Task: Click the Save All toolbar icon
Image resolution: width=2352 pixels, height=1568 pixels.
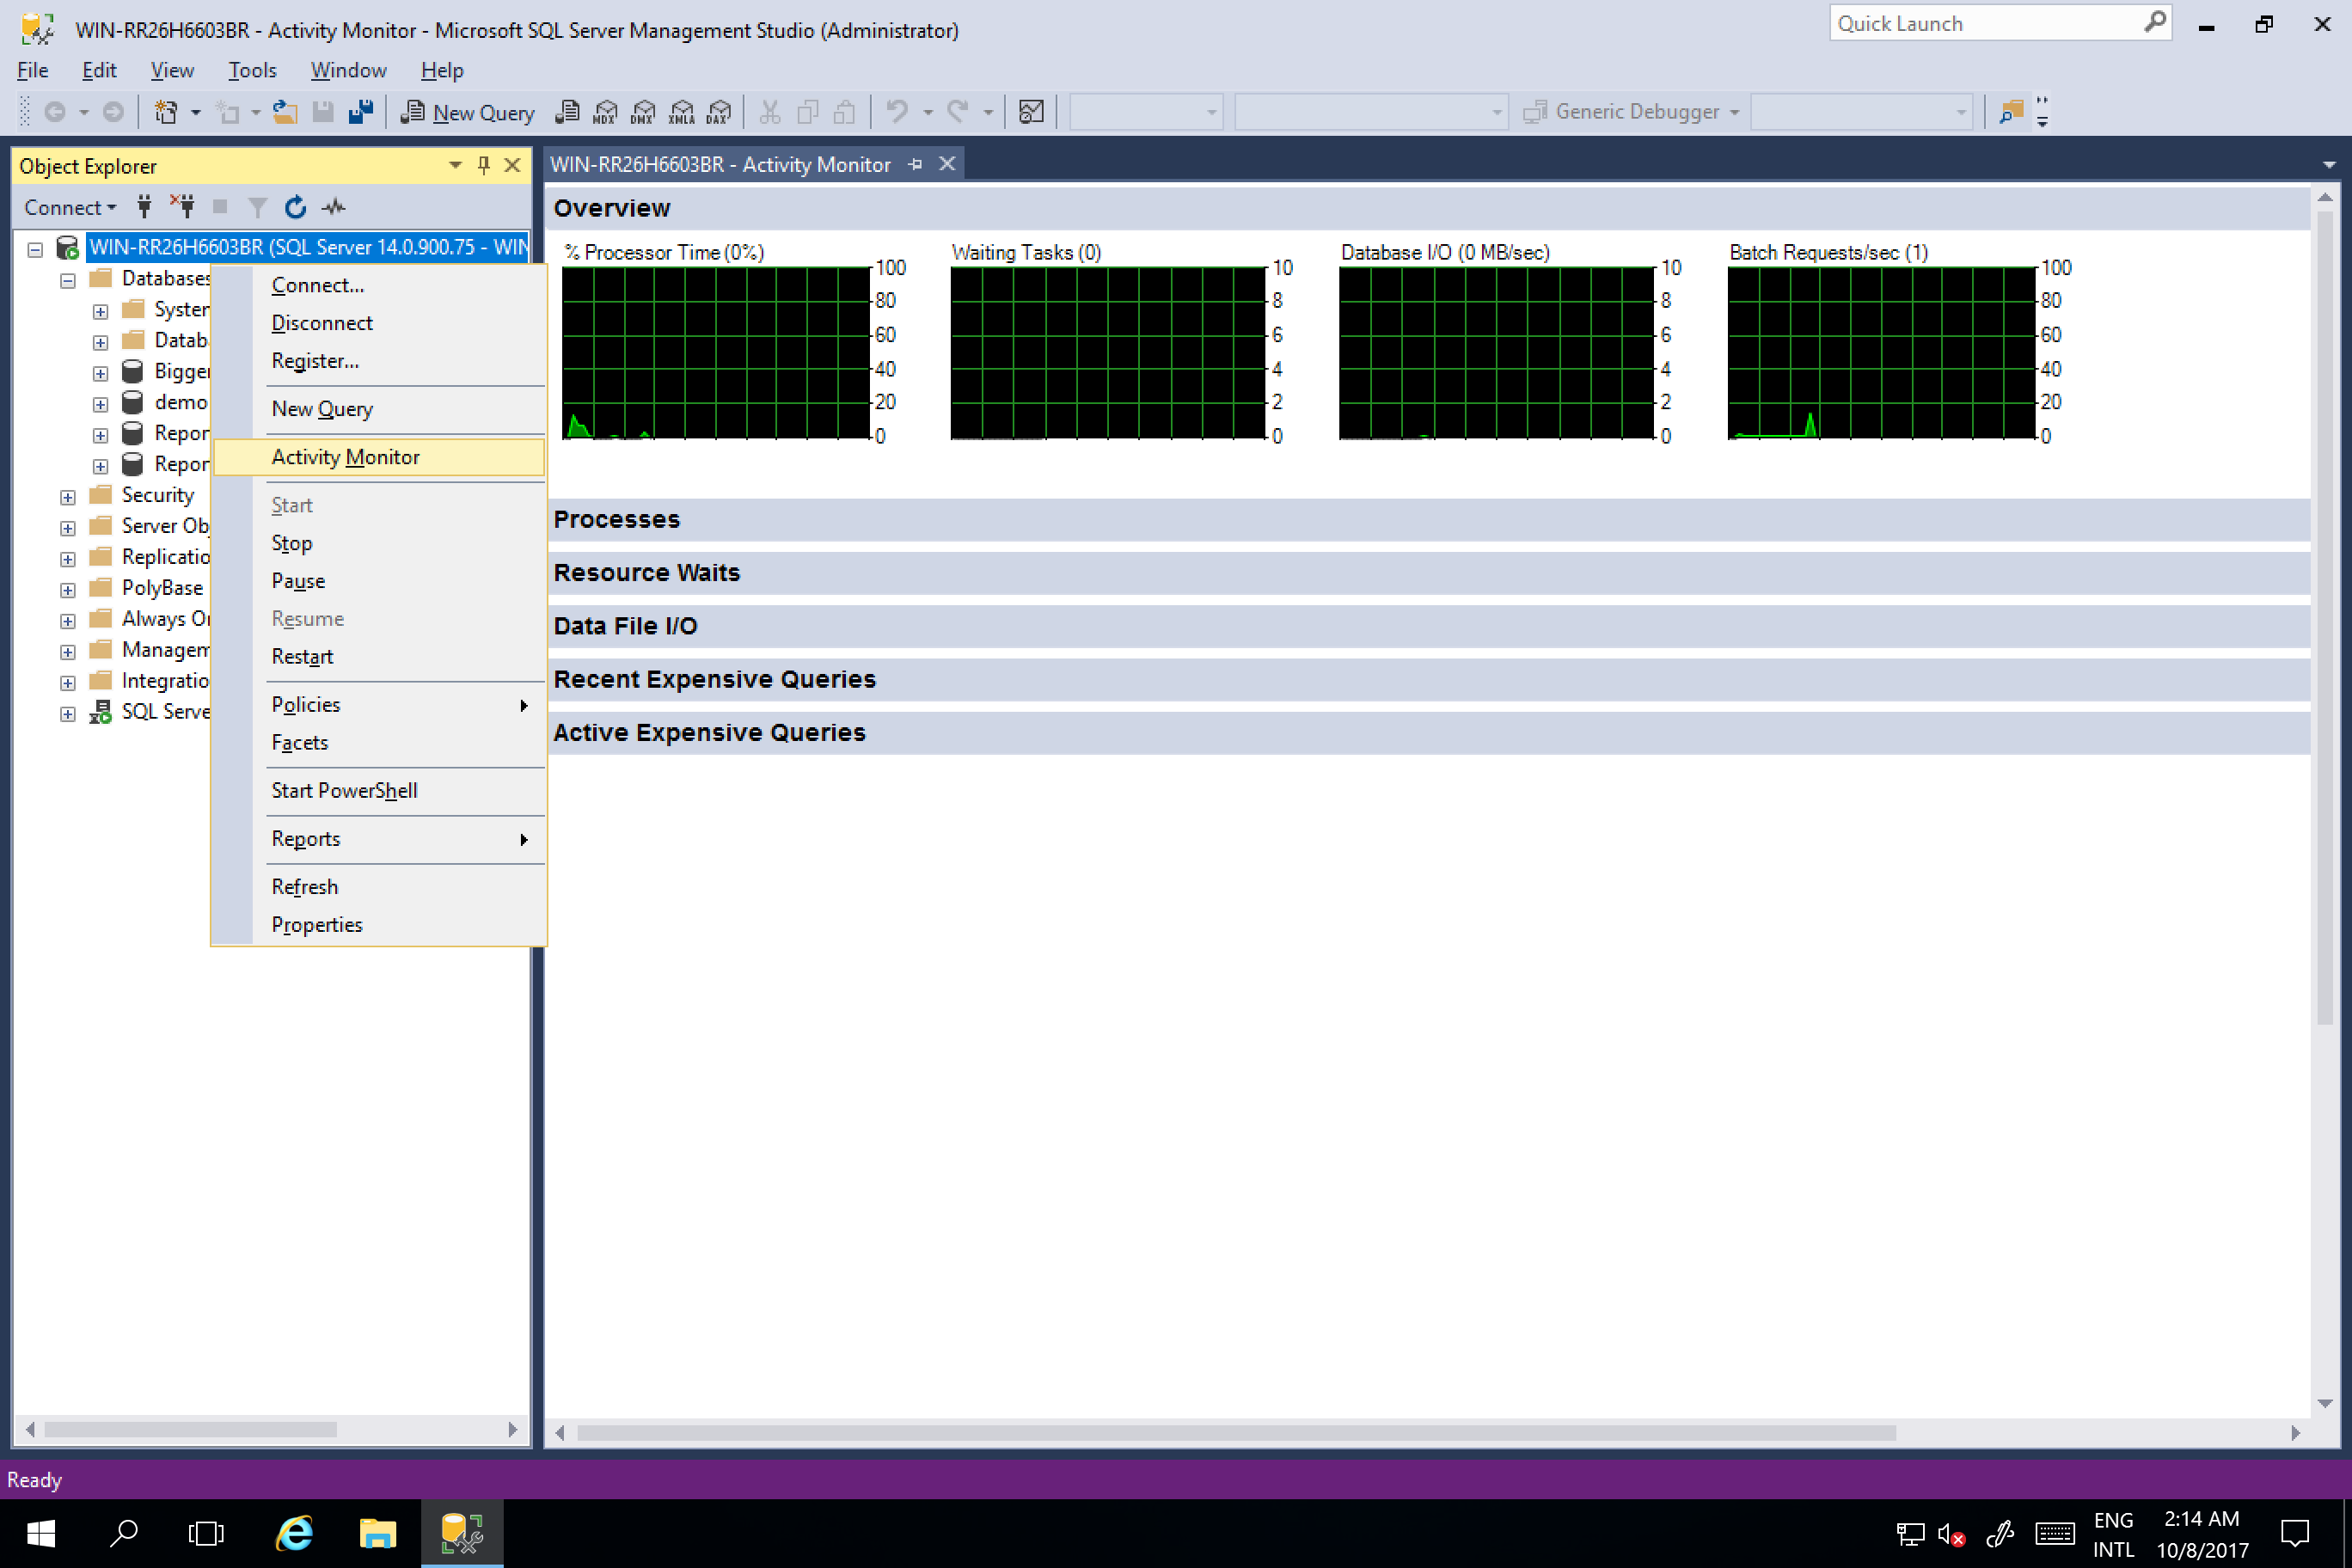Action: [360, 112]
